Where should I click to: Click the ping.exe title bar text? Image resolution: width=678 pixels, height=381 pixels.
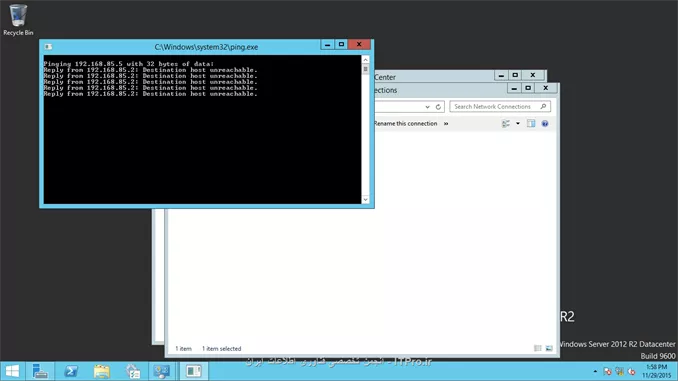(206, 47)
